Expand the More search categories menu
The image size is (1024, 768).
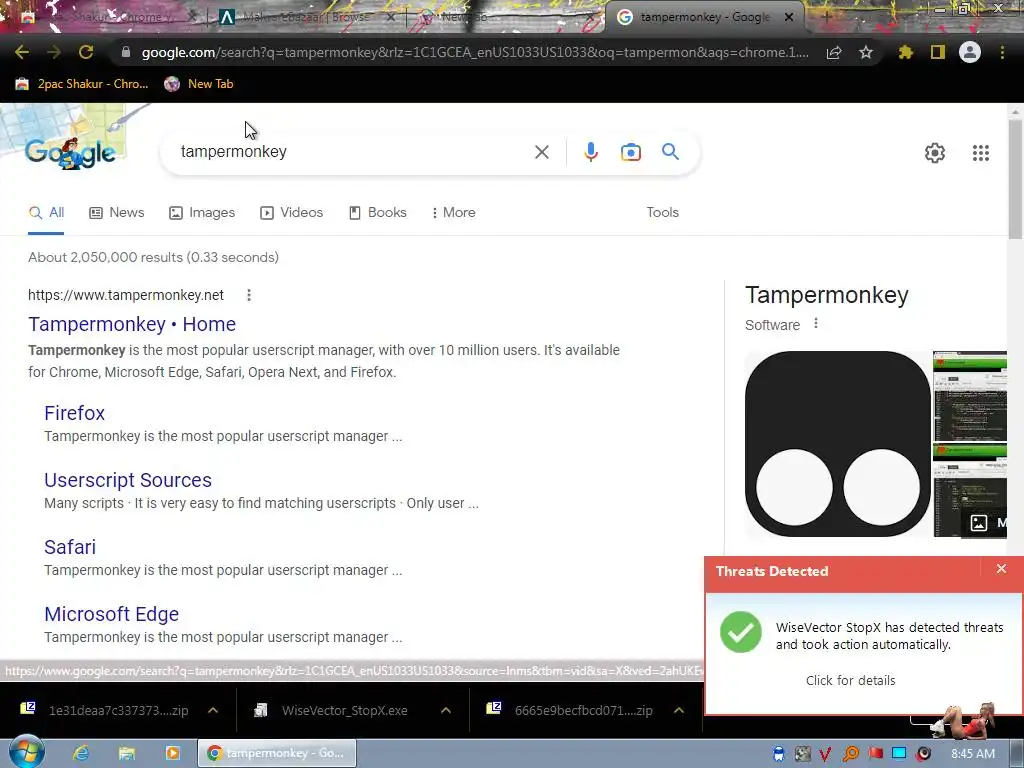[x=453, y=212]
